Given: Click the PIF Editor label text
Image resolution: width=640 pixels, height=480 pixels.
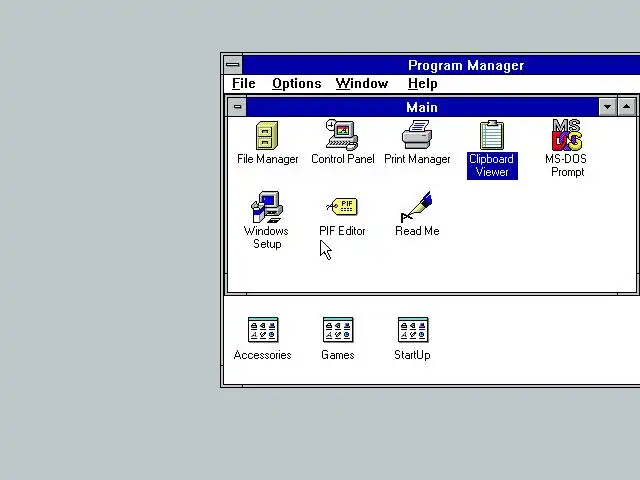Looking at the screenshot, I should 342,231.
